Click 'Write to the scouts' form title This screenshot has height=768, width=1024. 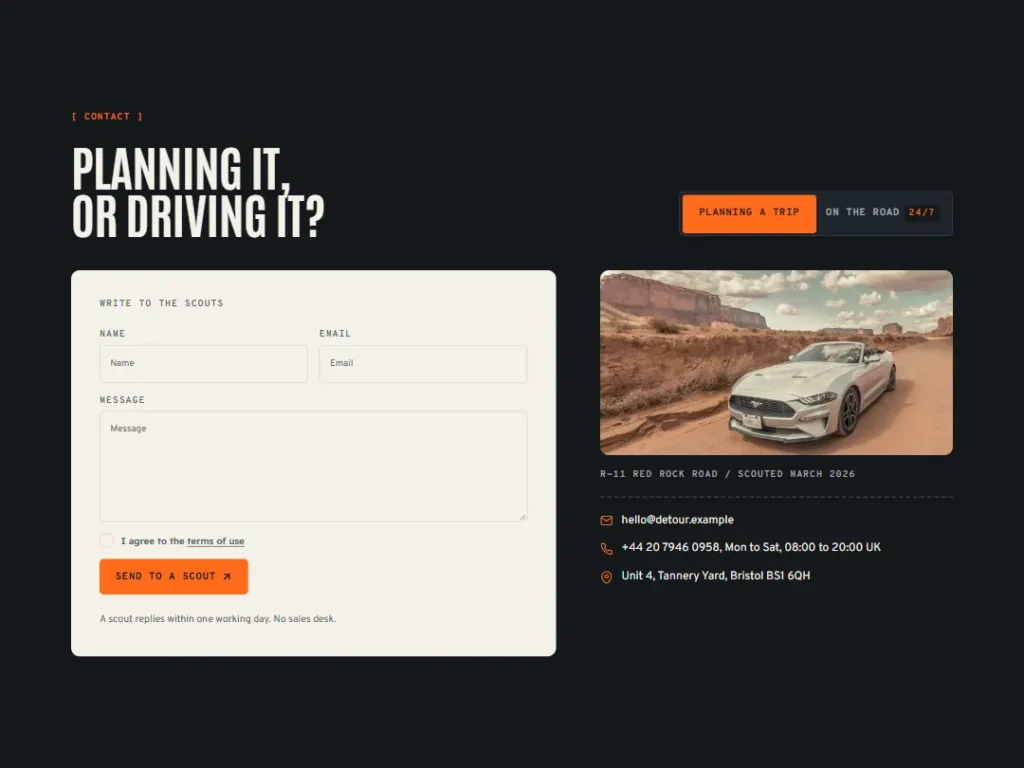pyautogui.click(x=161, y=303)
